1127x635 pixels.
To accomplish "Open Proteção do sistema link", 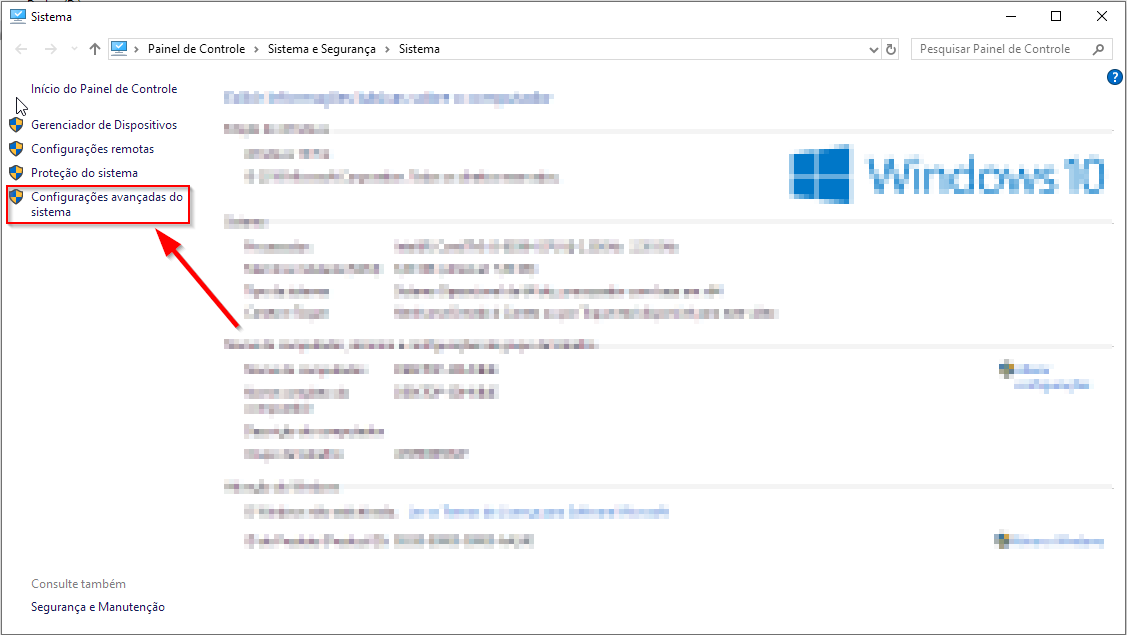I will point(84,173).
